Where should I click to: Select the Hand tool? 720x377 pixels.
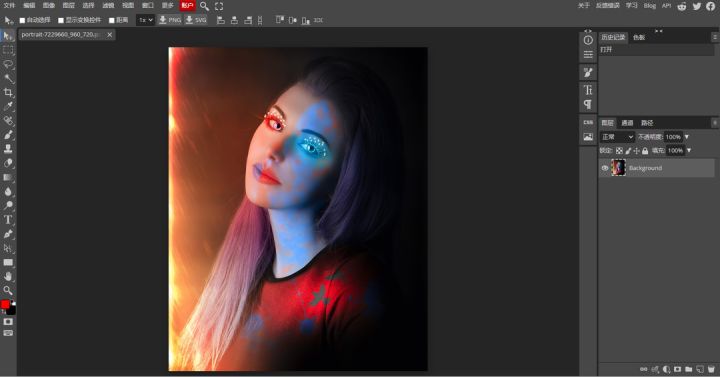[8, 276]
